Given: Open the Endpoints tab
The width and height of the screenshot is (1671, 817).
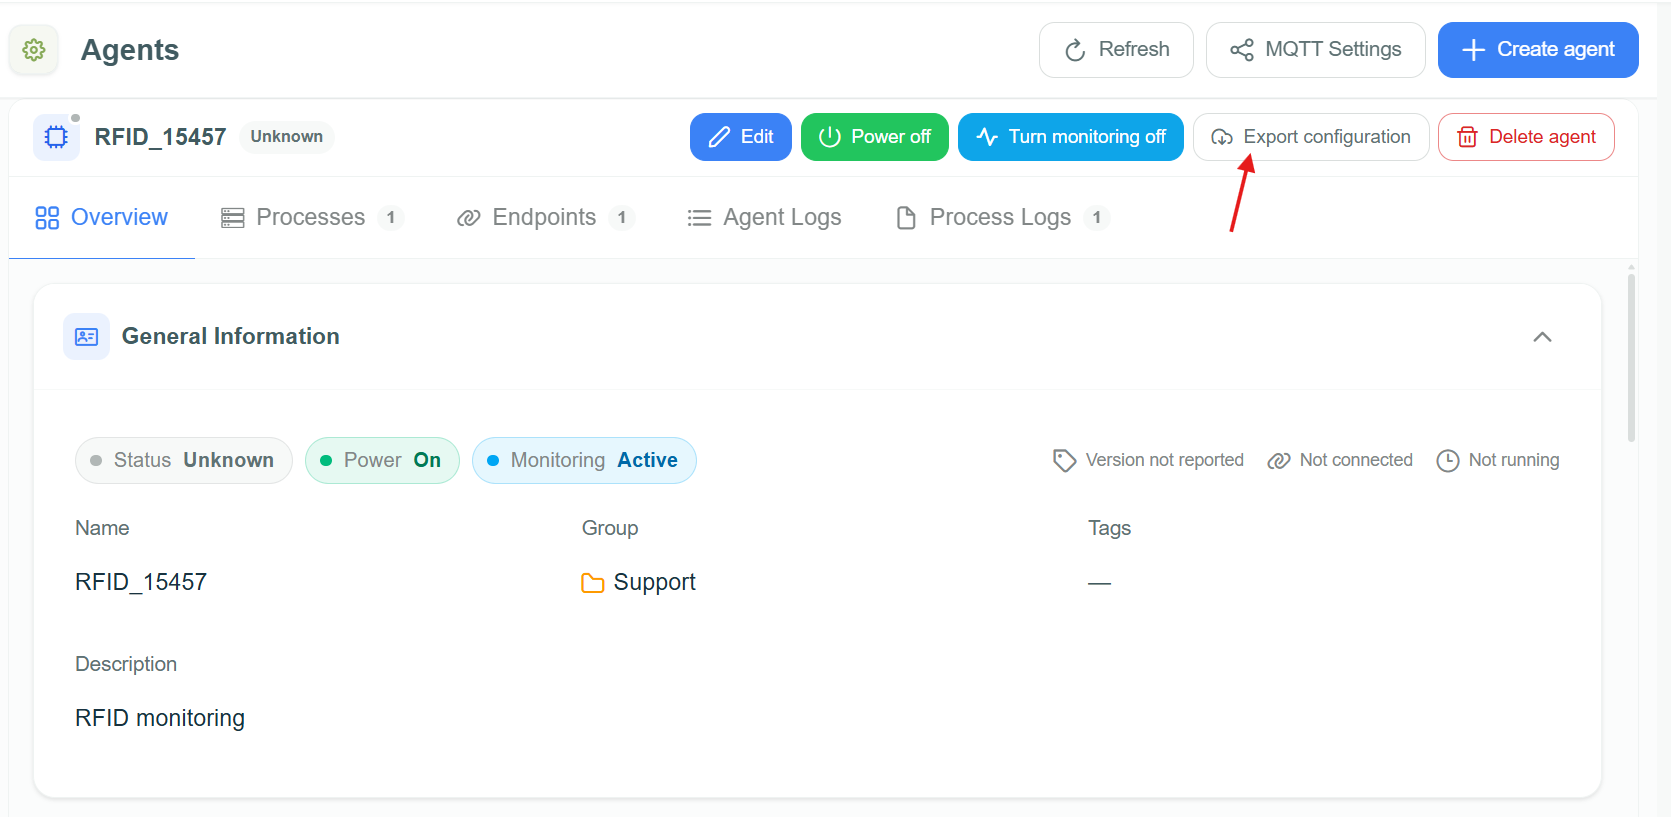Looking at the screenshot, I should click(x=545, y=218).
